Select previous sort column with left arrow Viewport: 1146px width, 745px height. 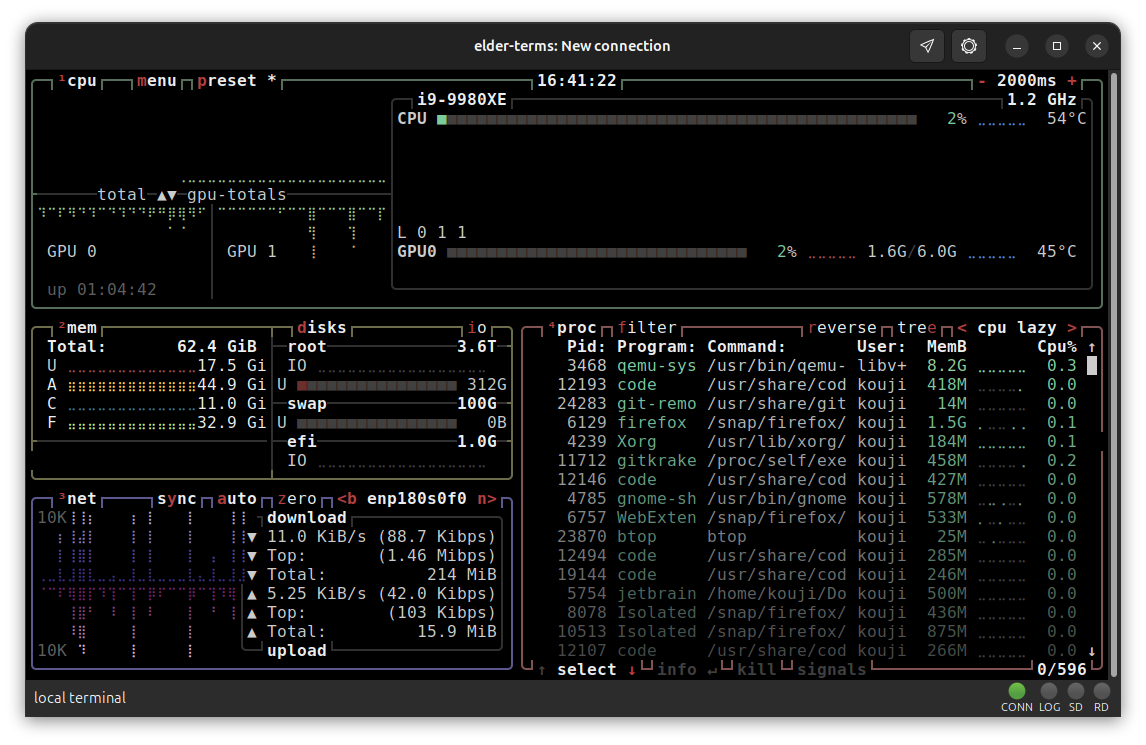tap(962, 328)
